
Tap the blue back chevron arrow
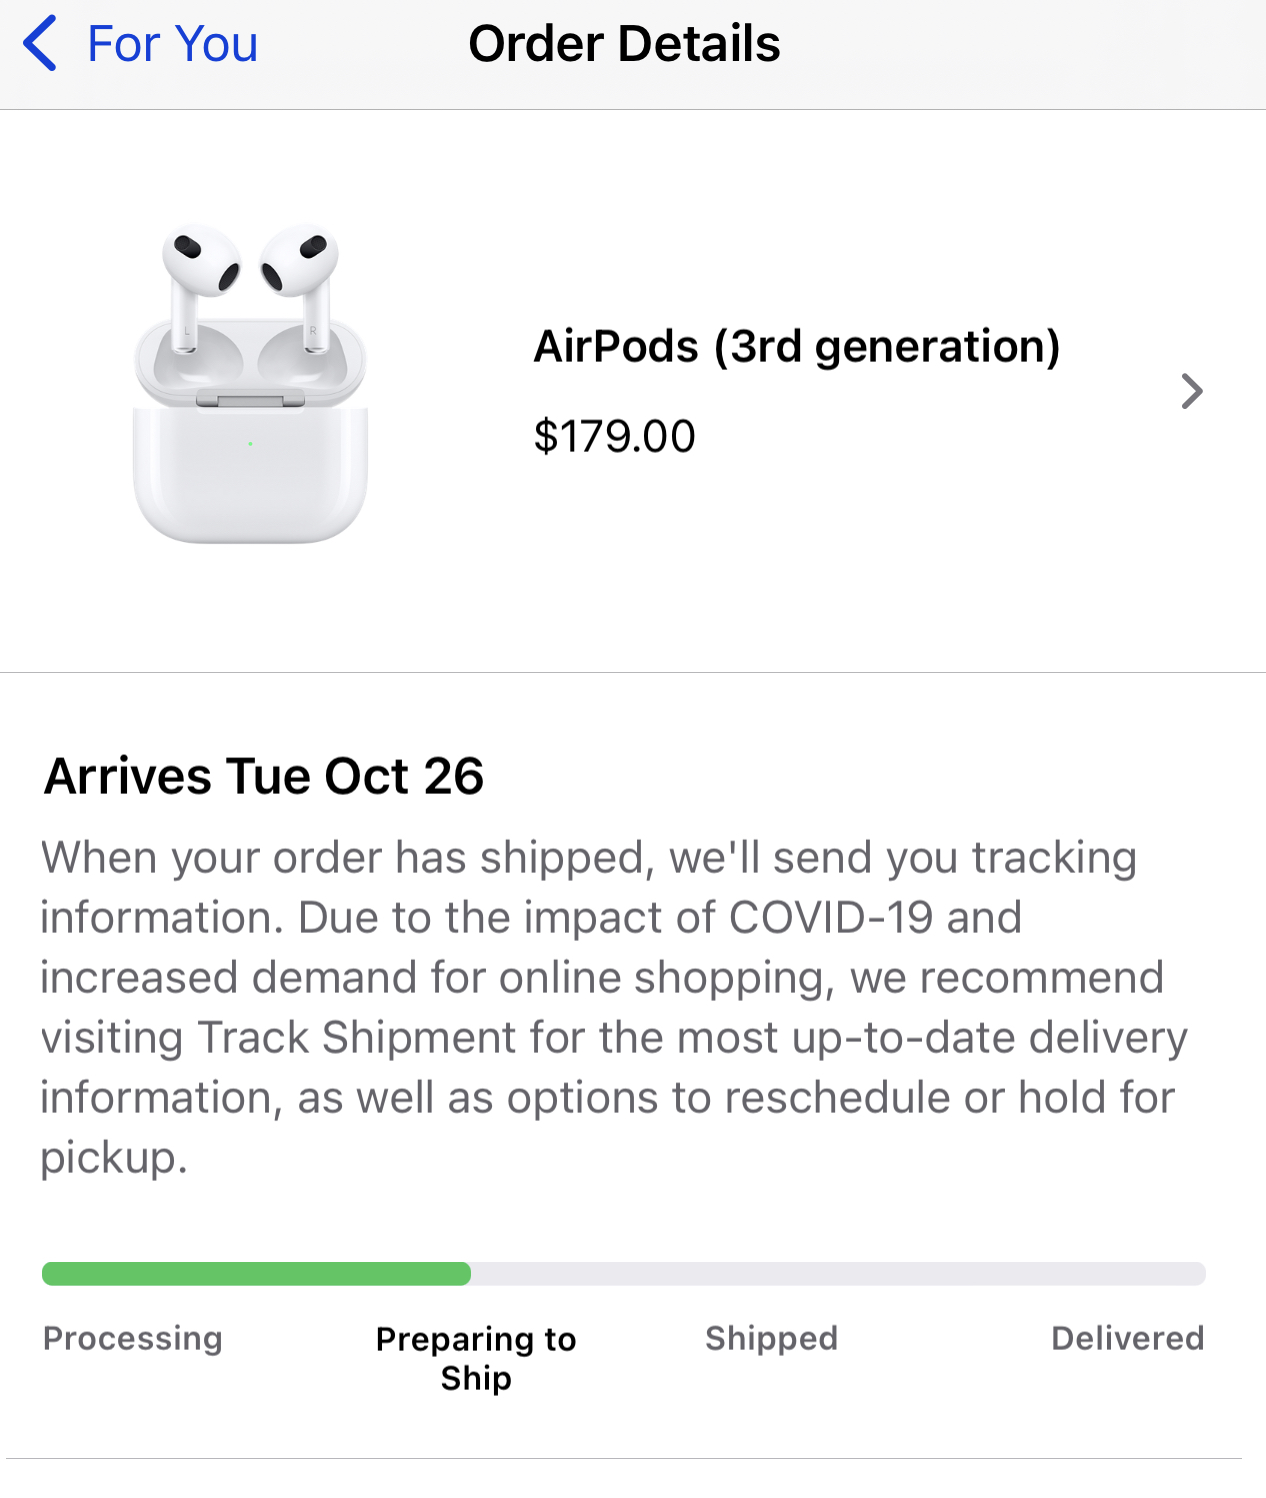[x=40, y=44]
